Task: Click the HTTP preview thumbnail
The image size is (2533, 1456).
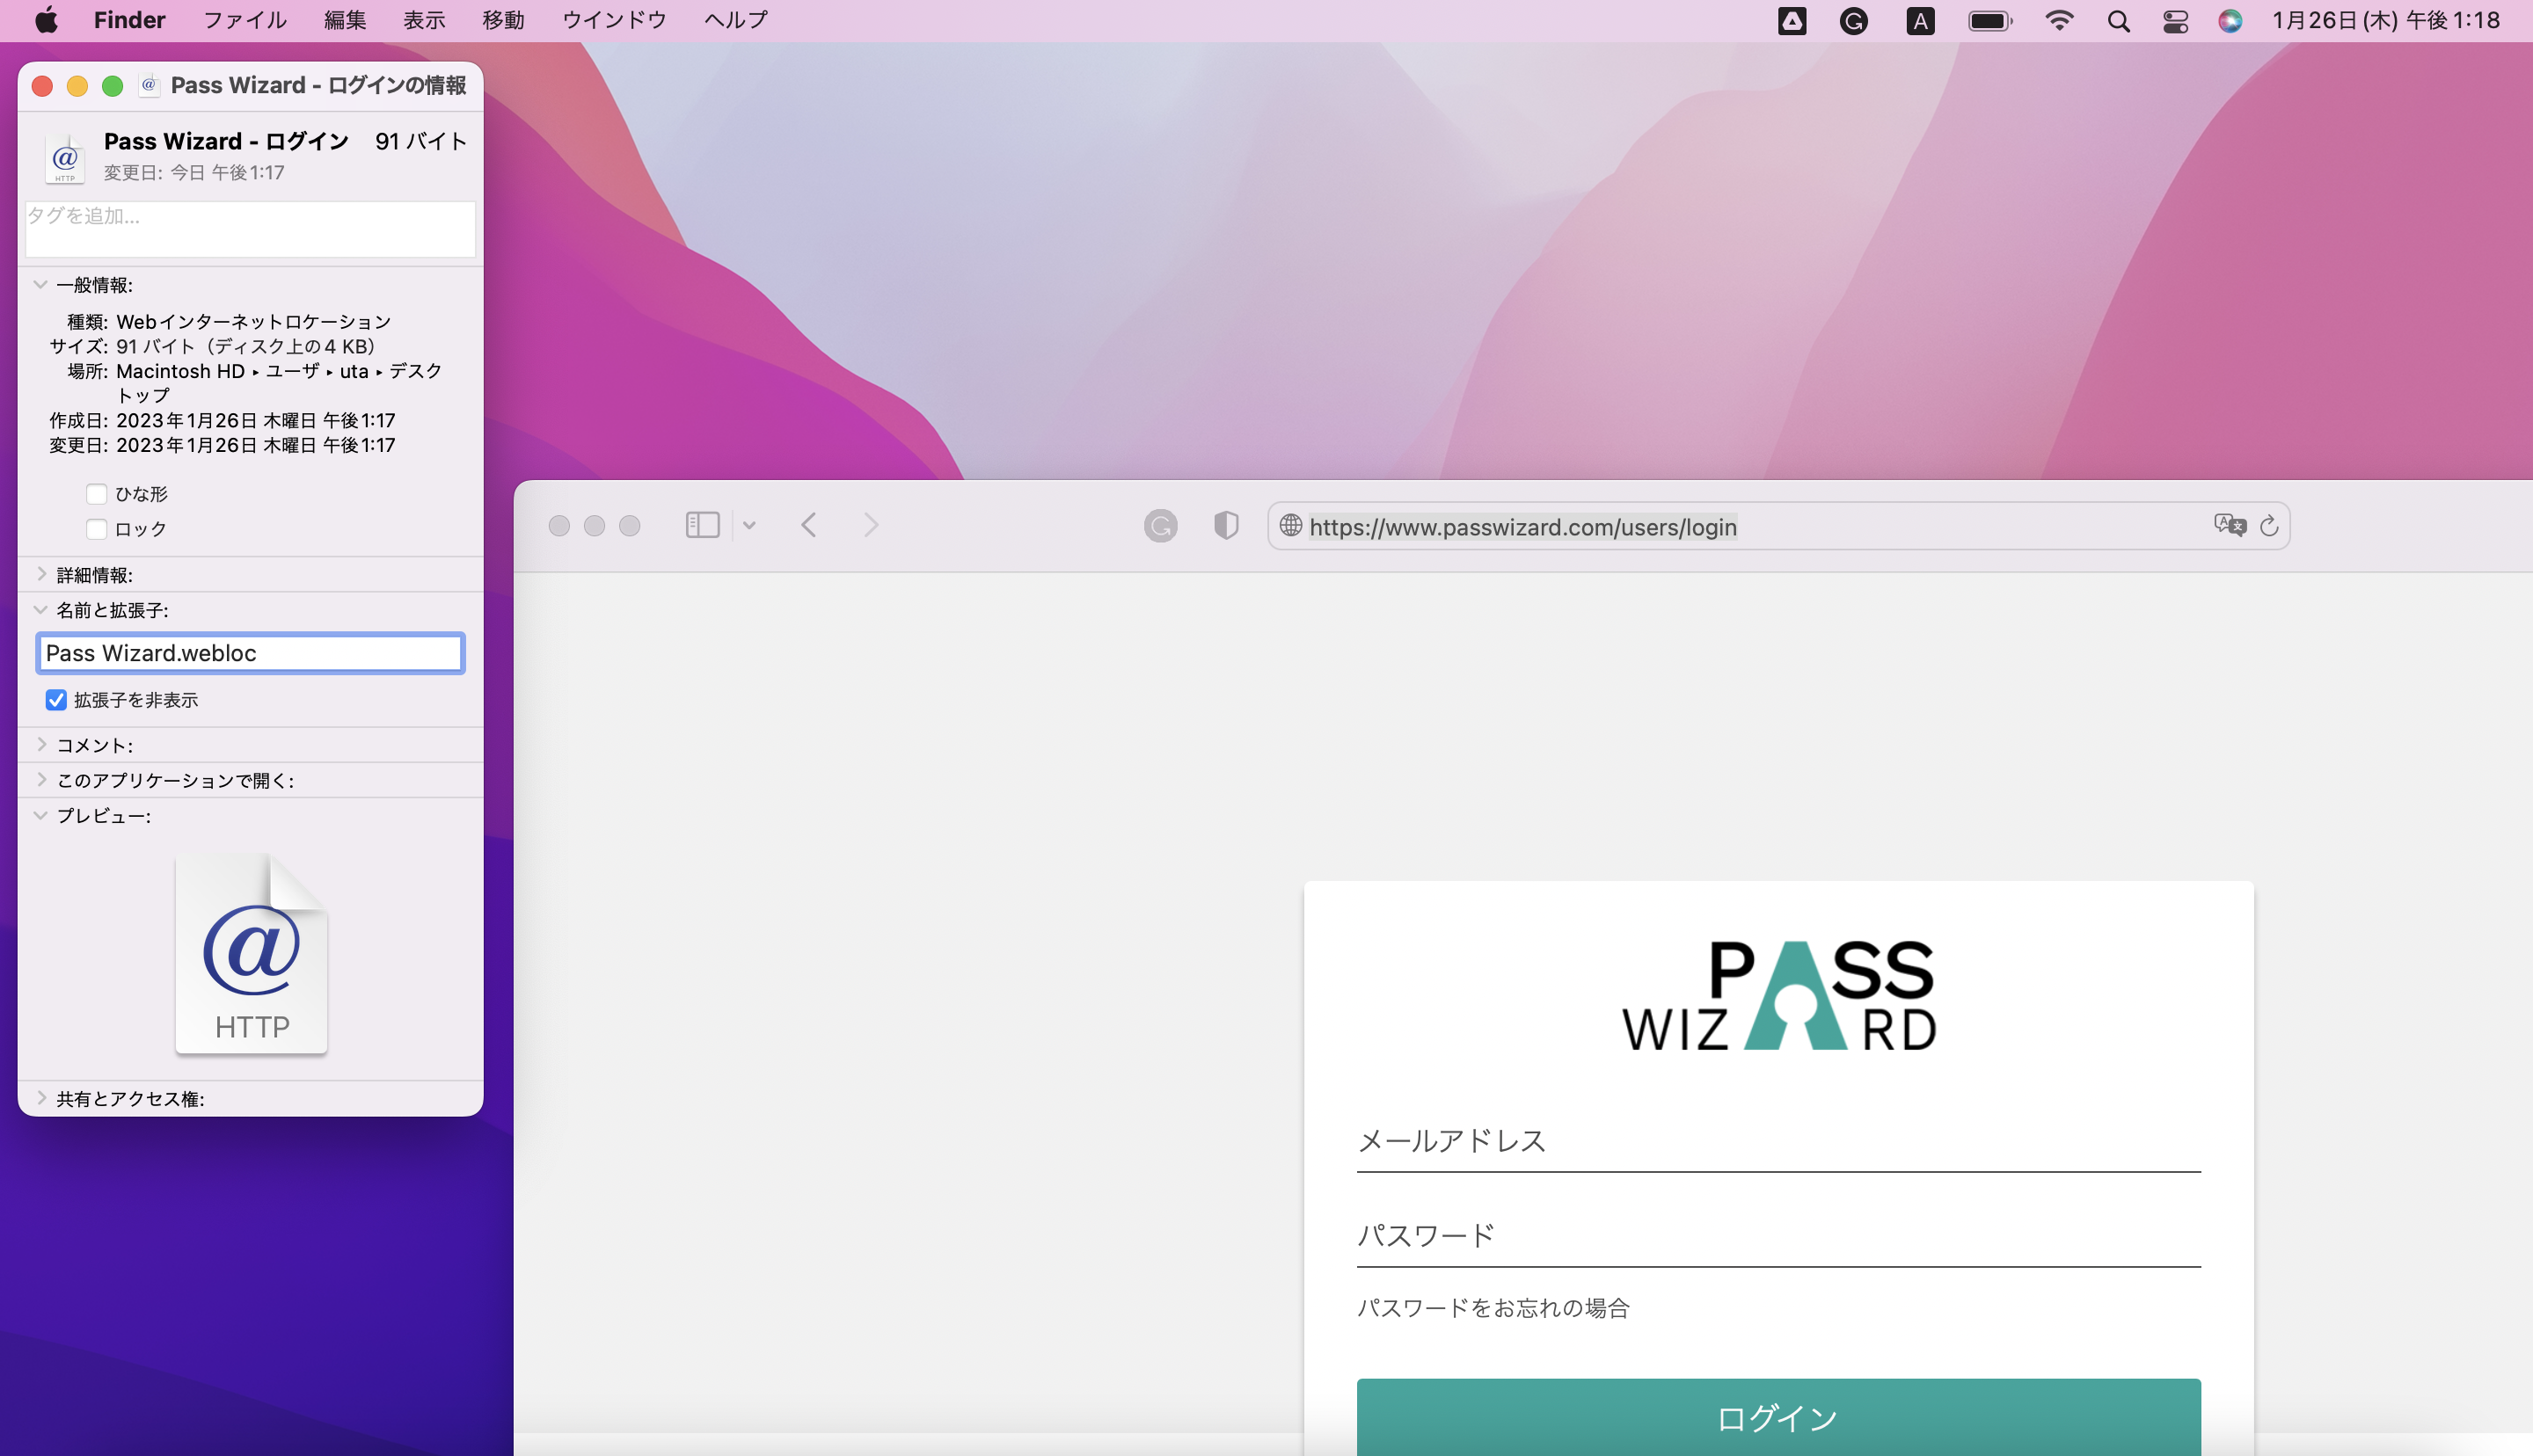Action: [251, 953]
